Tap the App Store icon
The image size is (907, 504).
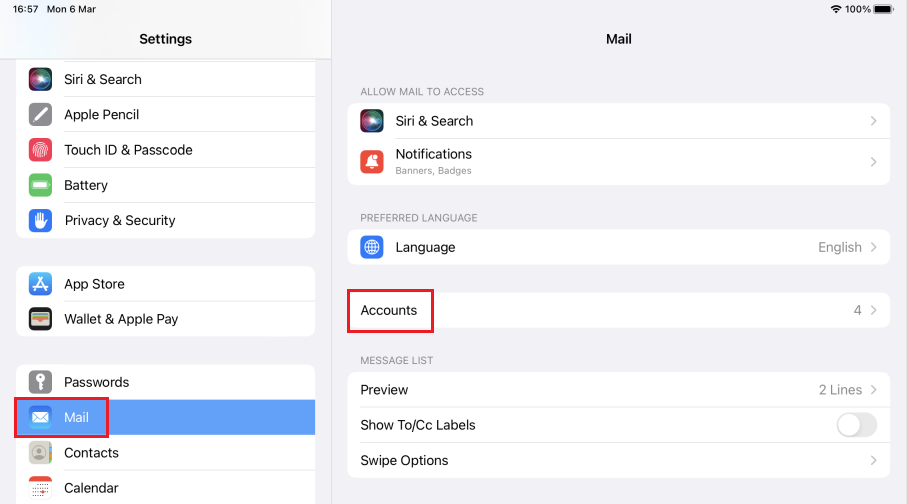40,284
